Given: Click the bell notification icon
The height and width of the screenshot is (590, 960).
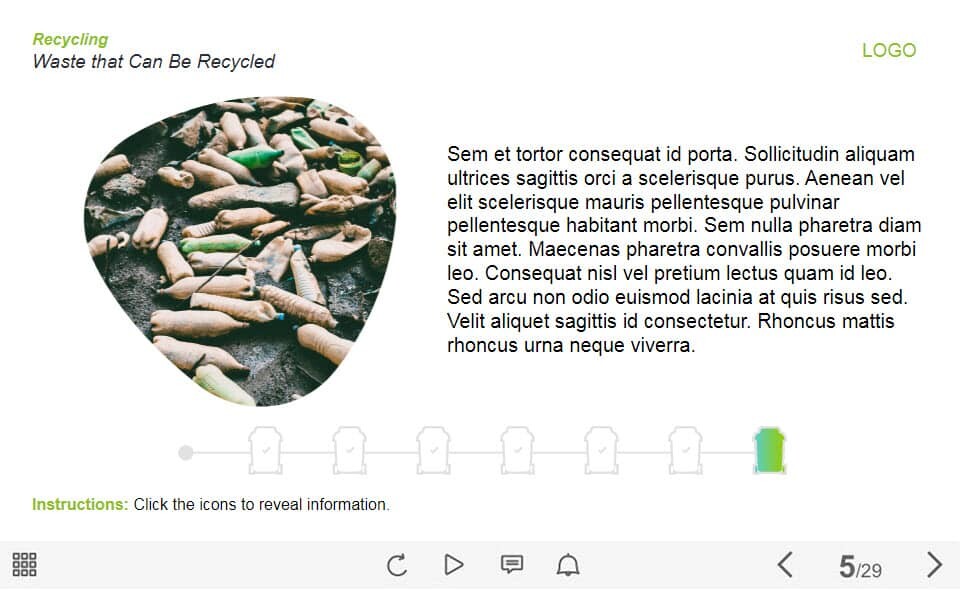Looking at the screenshot, I should tap(568, 564).
